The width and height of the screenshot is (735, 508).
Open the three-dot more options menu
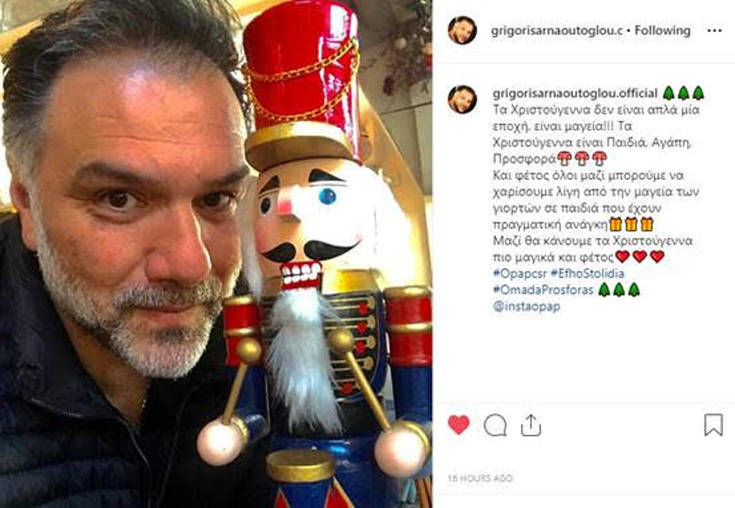point(714,31)
